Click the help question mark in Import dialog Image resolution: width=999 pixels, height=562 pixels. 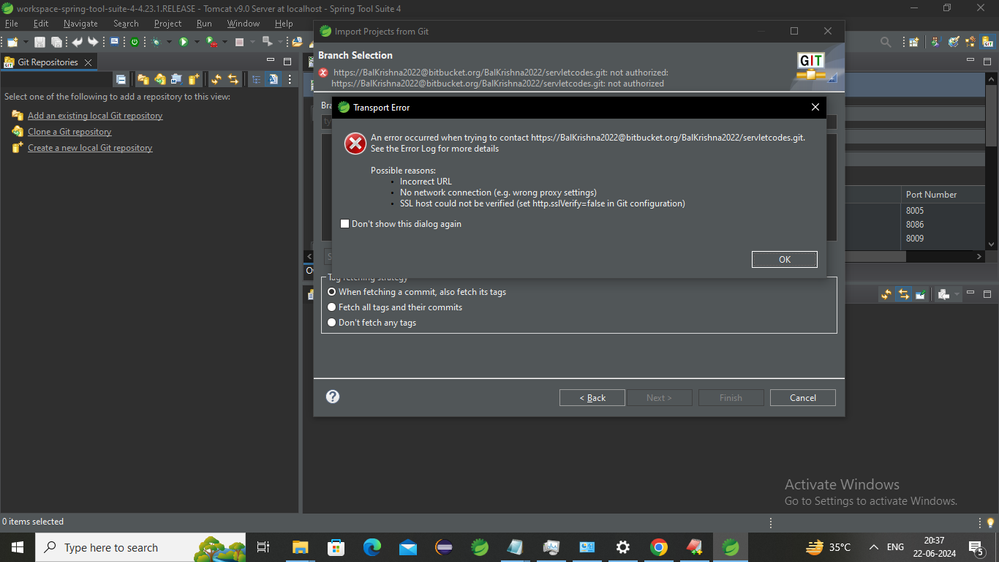click(x=333, y=396)
